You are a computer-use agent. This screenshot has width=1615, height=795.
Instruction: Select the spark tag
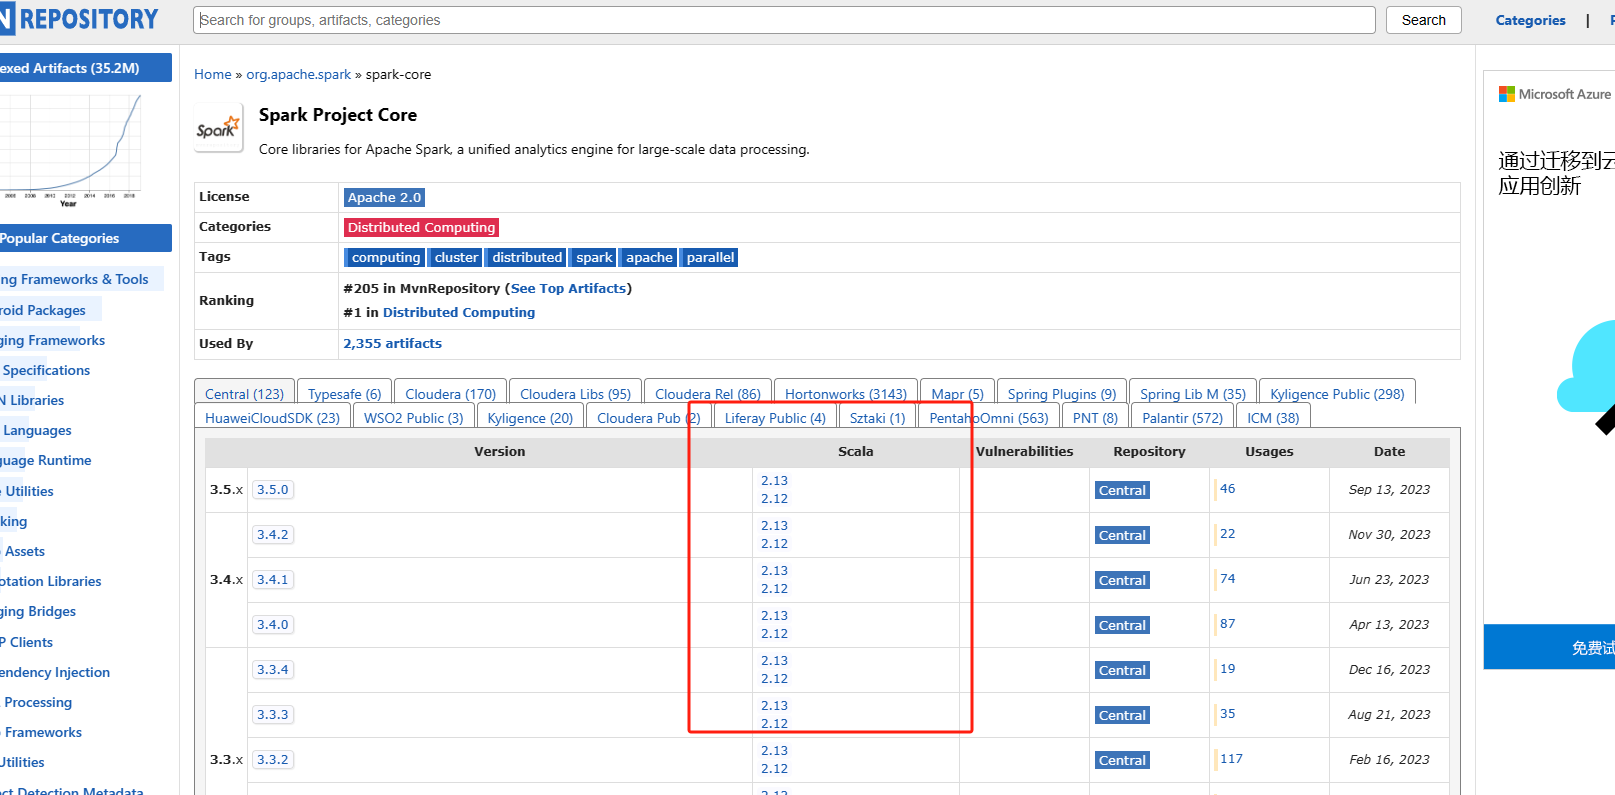(x=594, y=258)
